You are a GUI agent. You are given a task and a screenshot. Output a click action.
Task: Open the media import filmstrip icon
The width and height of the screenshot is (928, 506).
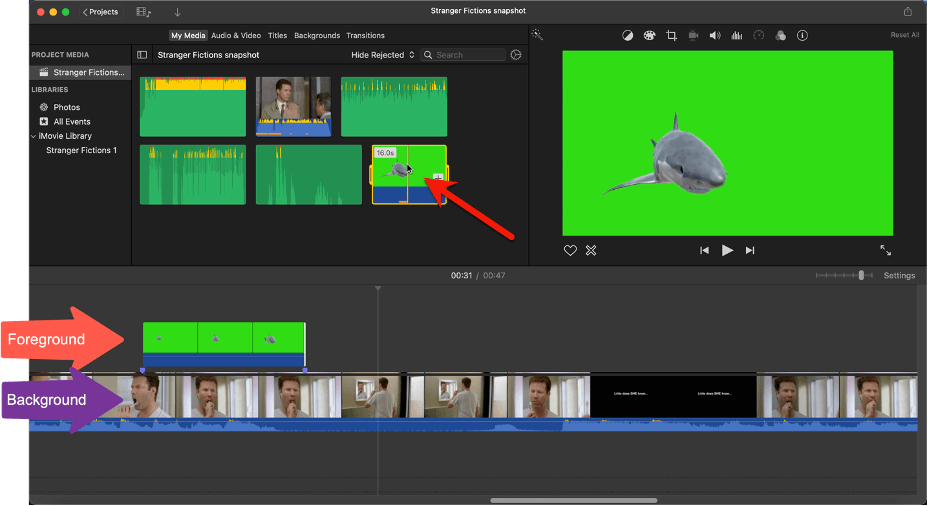pos(143,12)
